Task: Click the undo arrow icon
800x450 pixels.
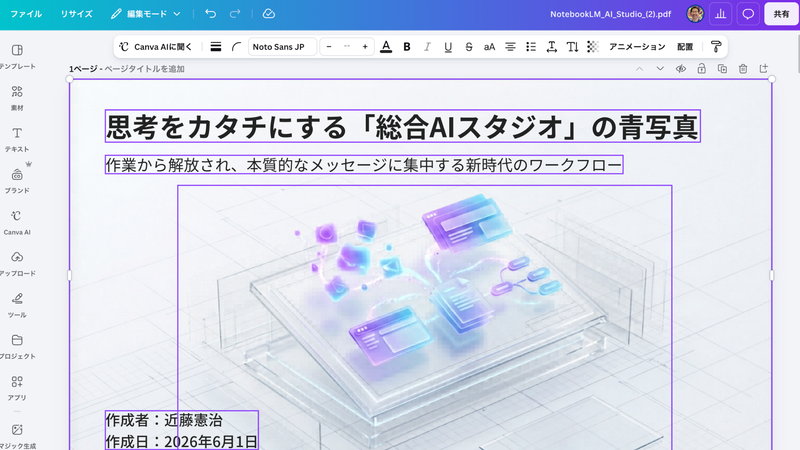Action: coord(210,14)
